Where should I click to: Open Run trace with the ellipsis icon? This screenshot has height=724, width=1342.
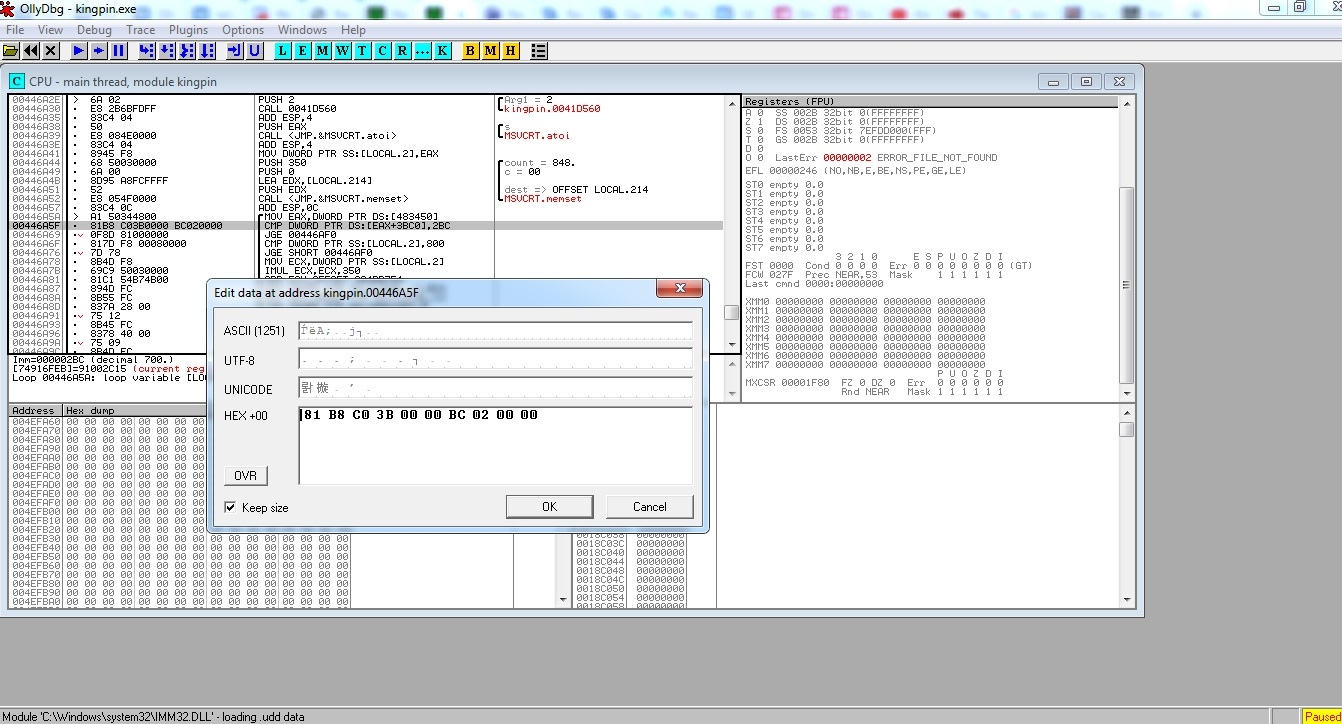(423, 50)
